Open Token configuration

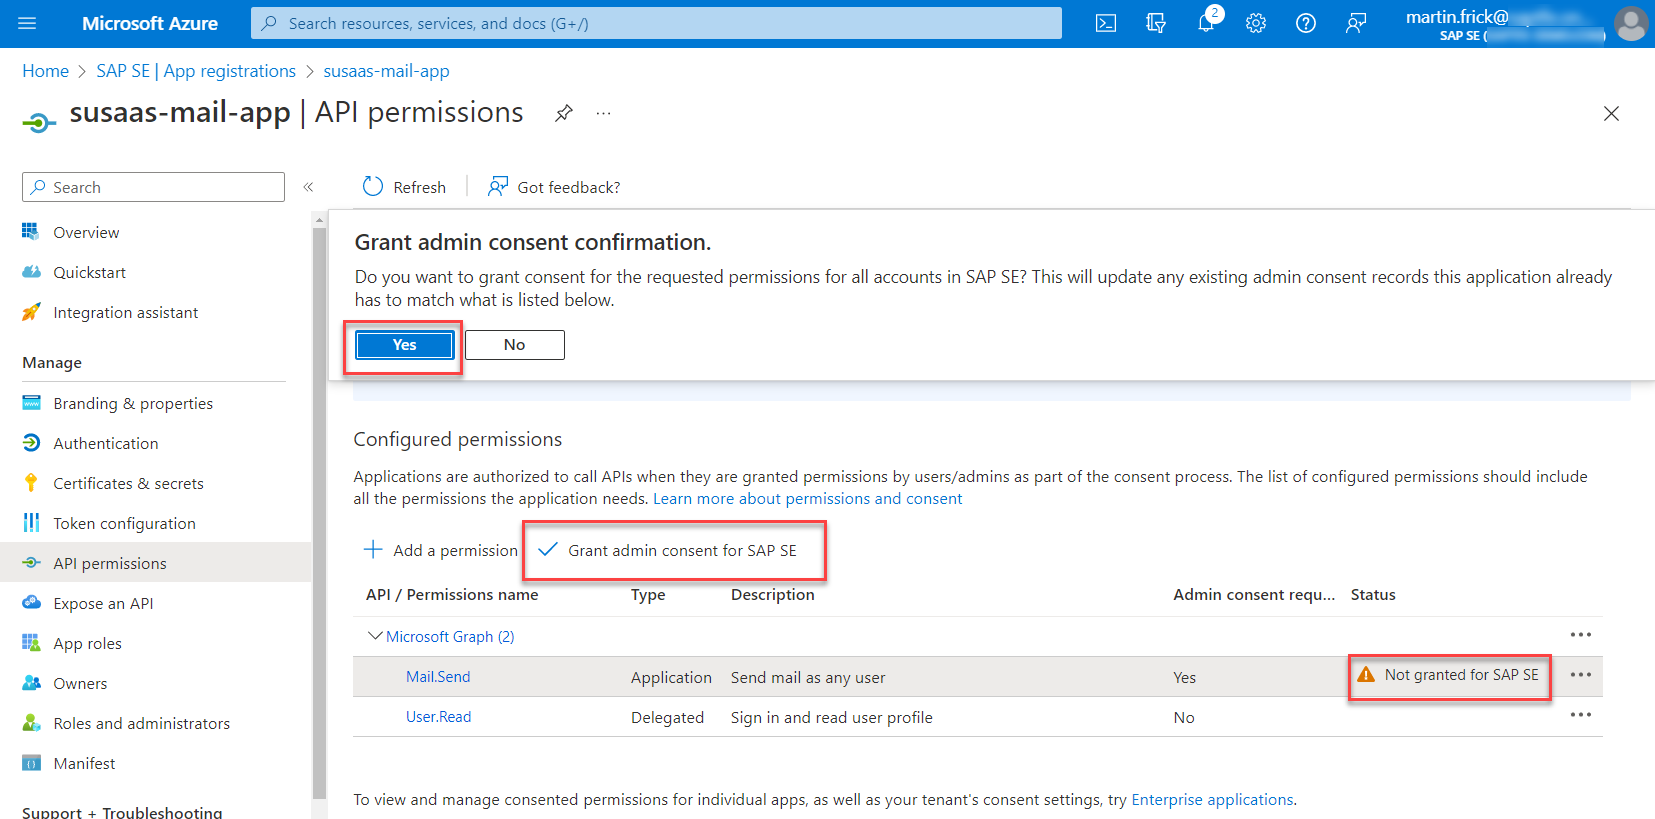124,523
